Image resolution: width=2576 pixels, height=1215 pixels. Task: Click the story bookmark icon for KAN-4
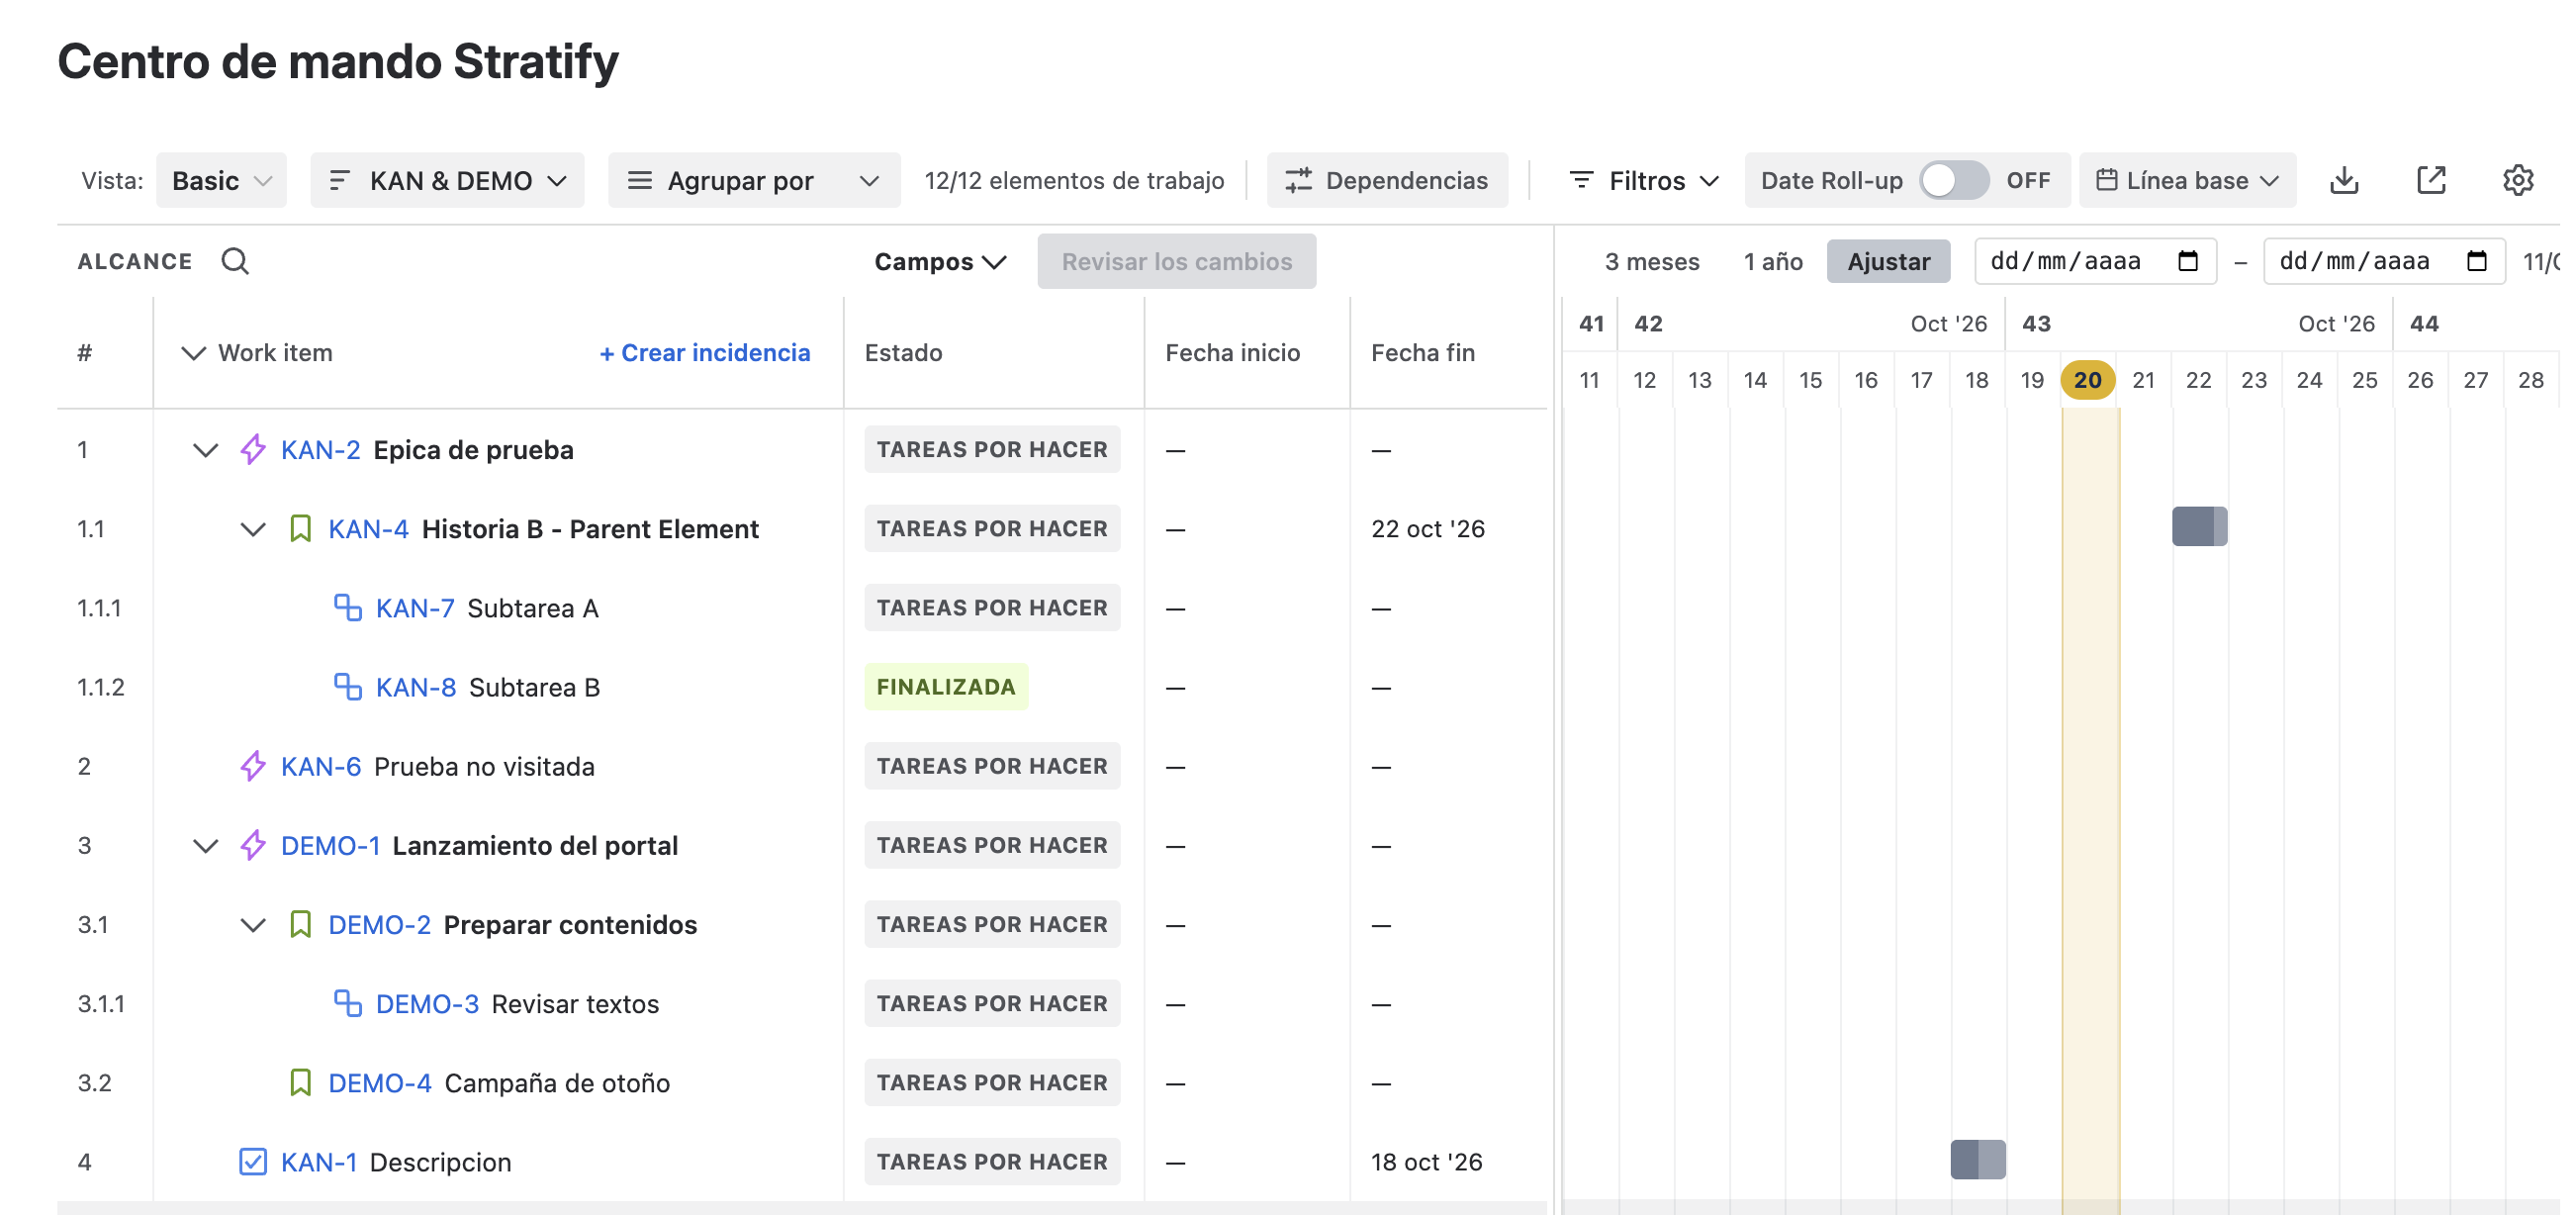tap(300, 528)
